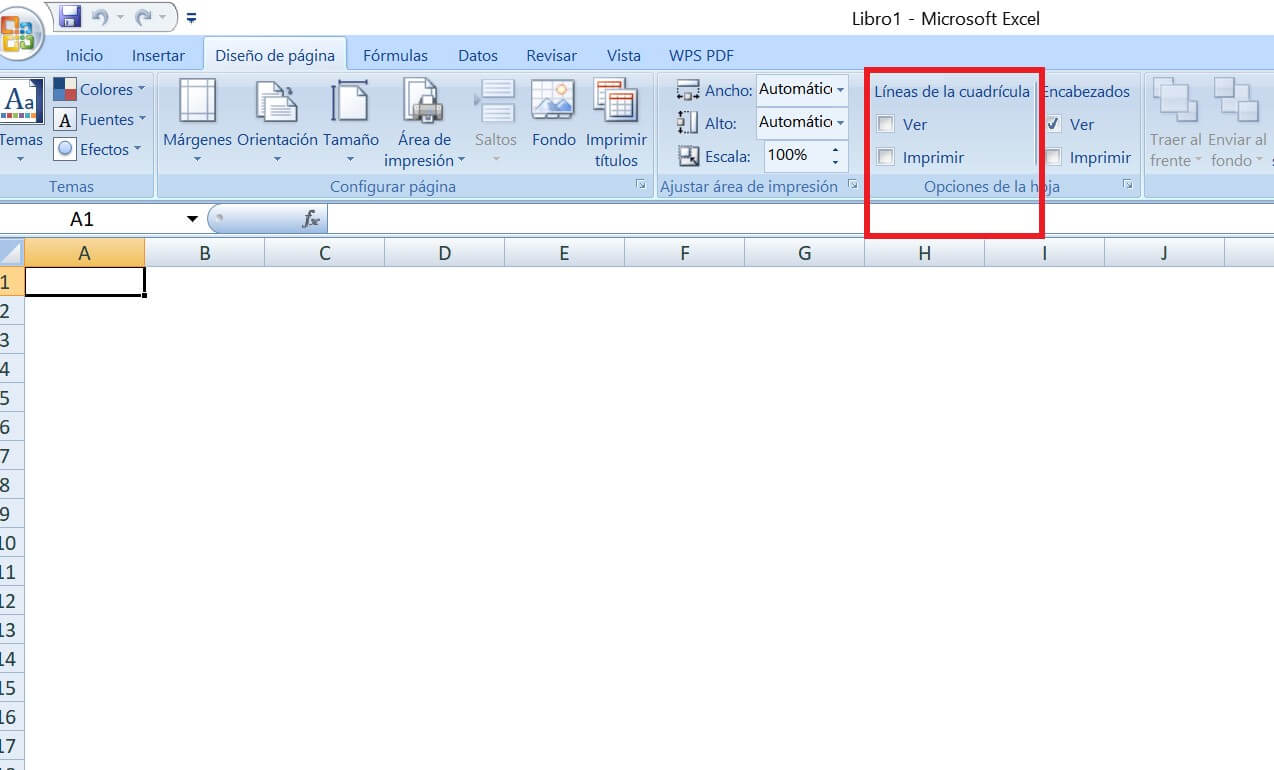The width and height of the screenshot is (1274, 770).
Task: Open the Tamaño paper size menu
Action: pyautogui.click(x=350, y=122)
